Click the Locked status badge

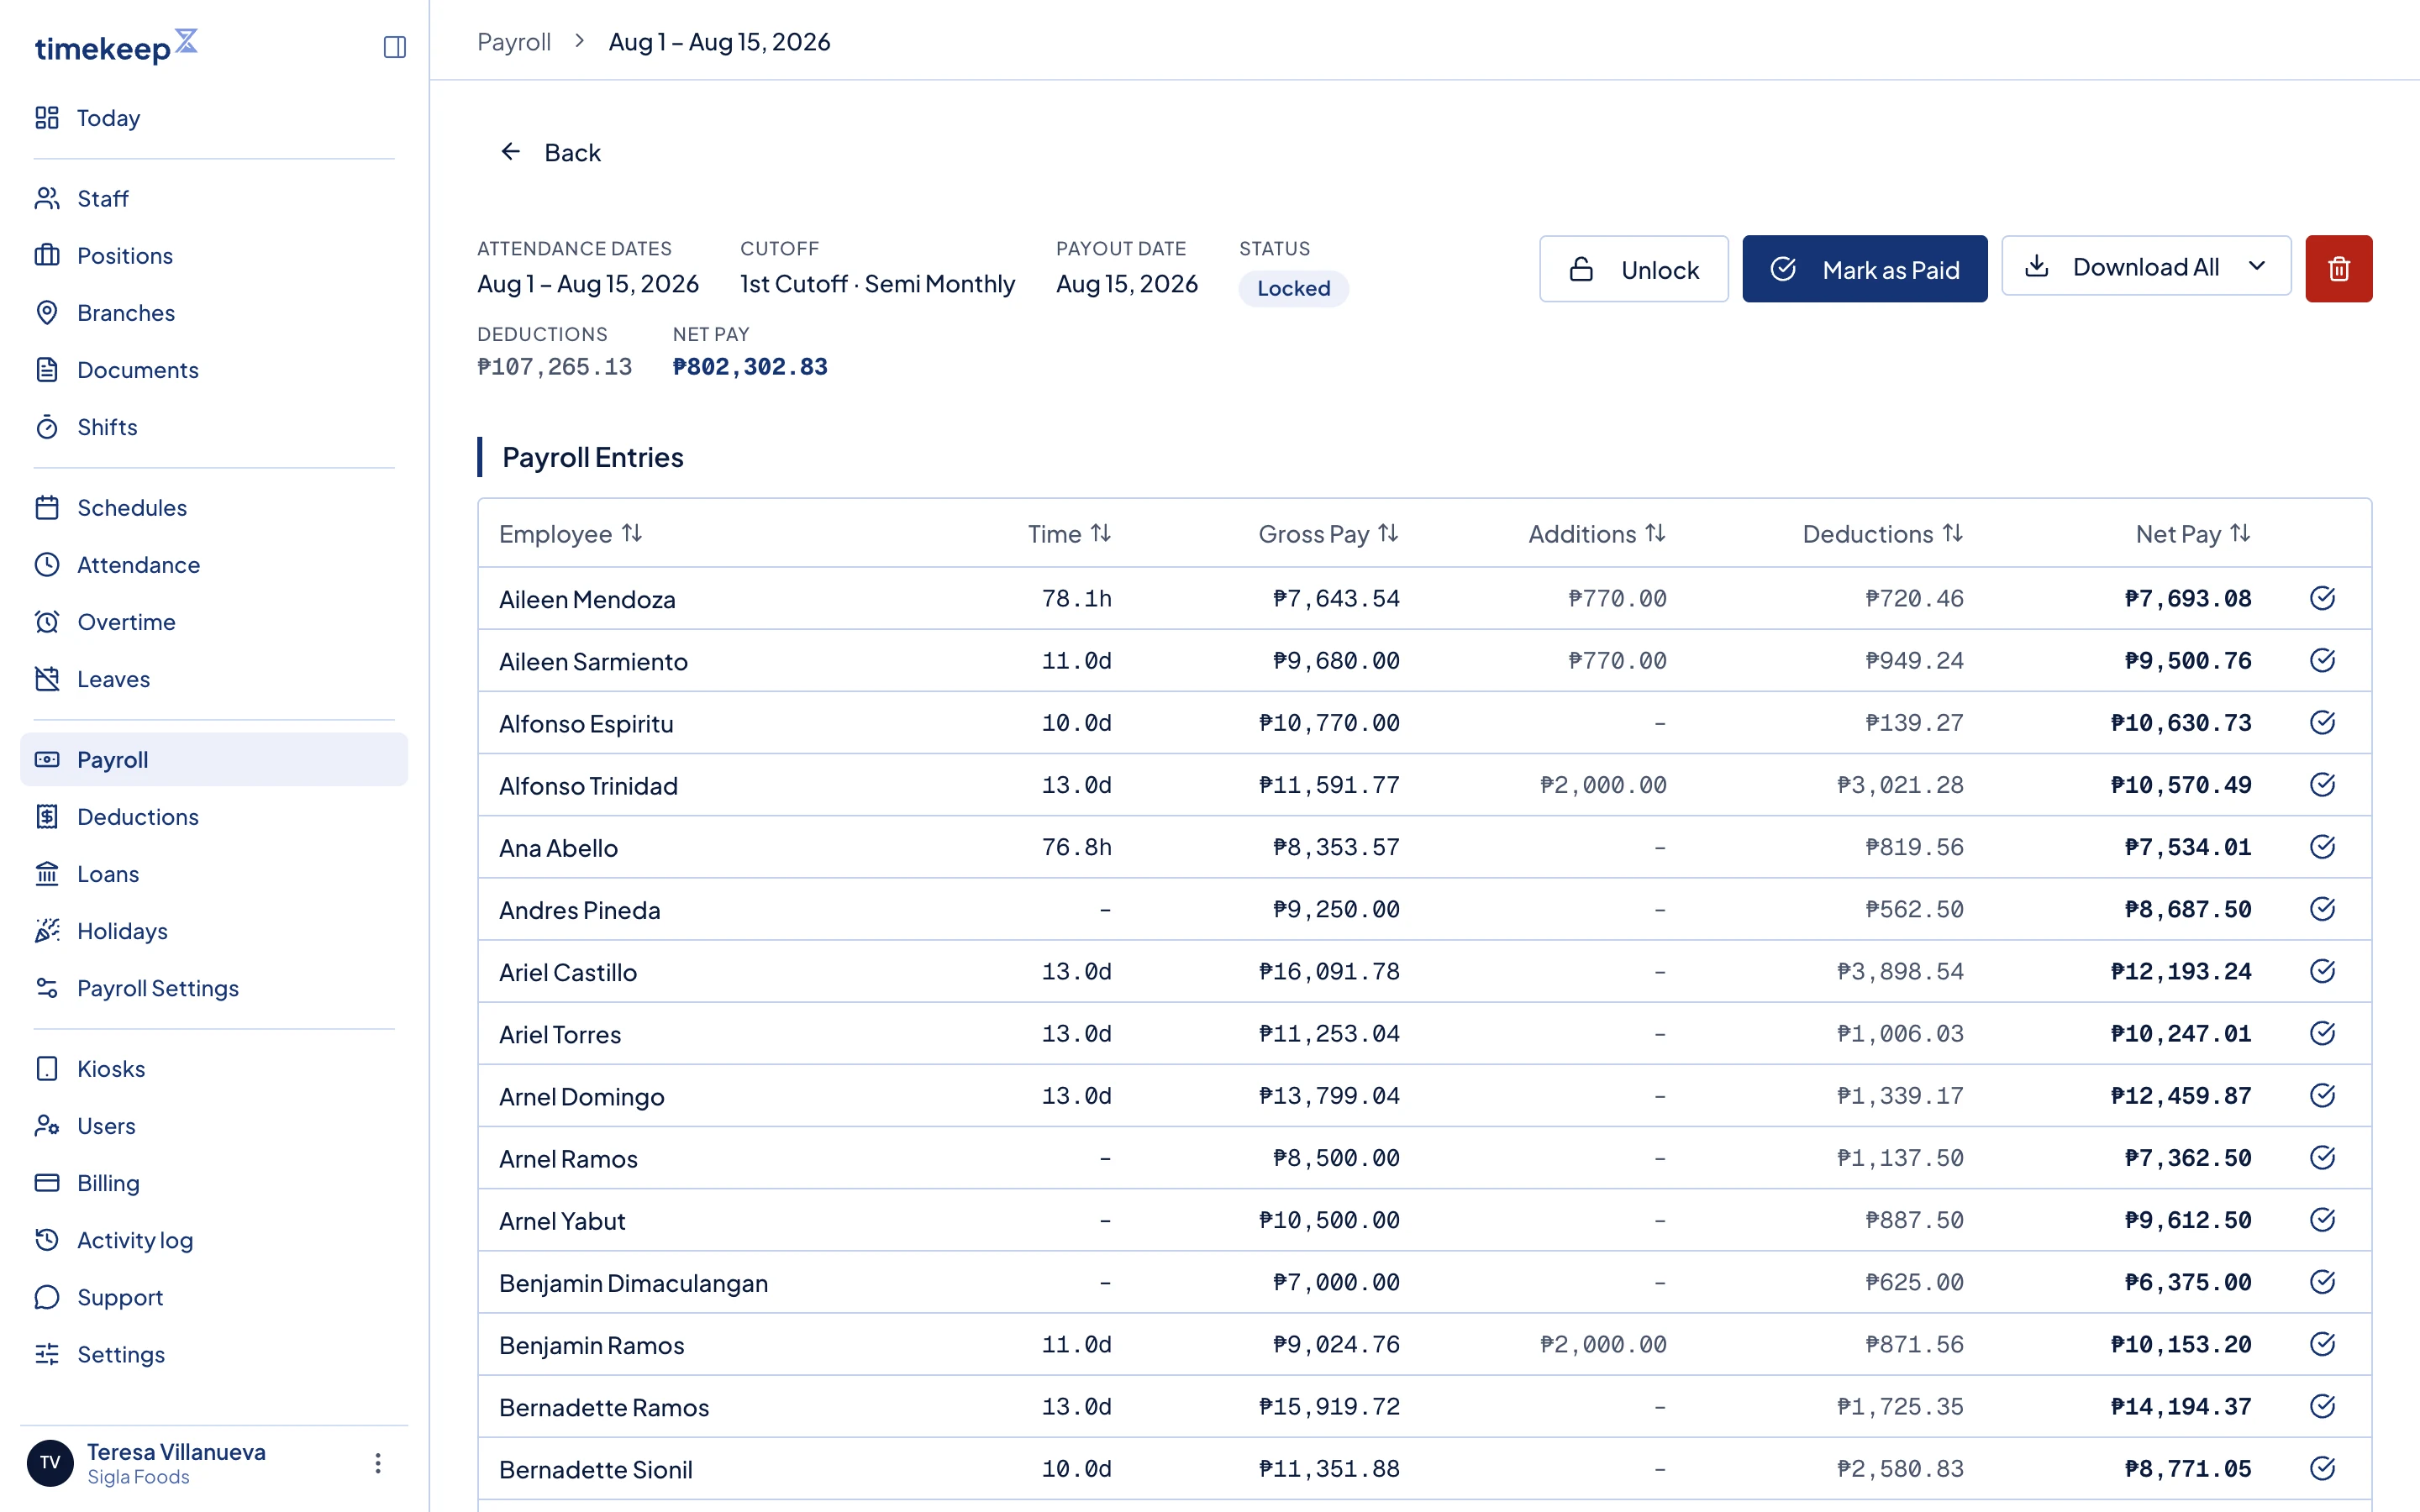pyautogui.click(x=1293, y=289)
